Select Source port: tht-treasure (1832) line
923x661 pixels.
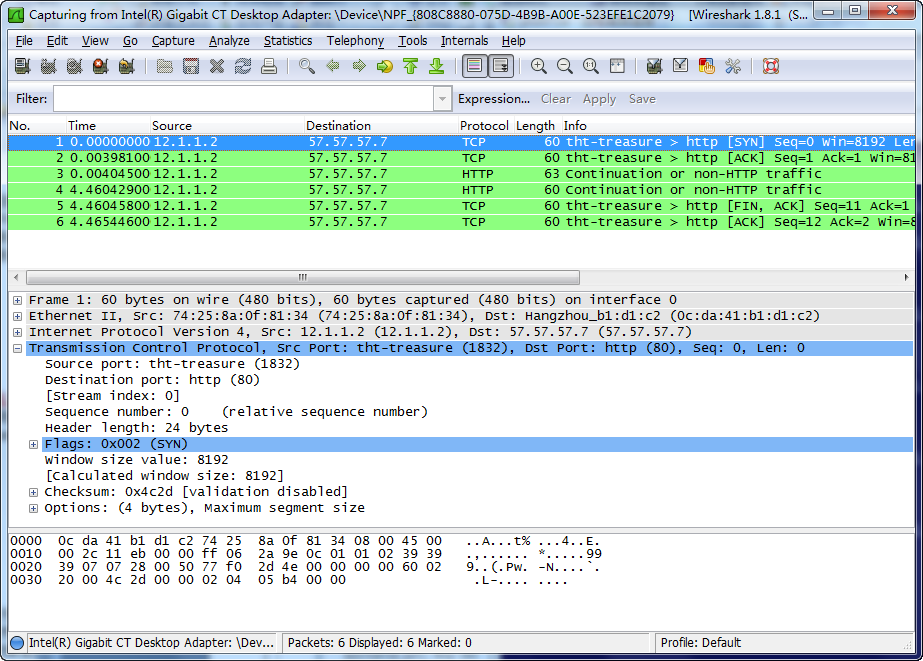pos(172,364)
